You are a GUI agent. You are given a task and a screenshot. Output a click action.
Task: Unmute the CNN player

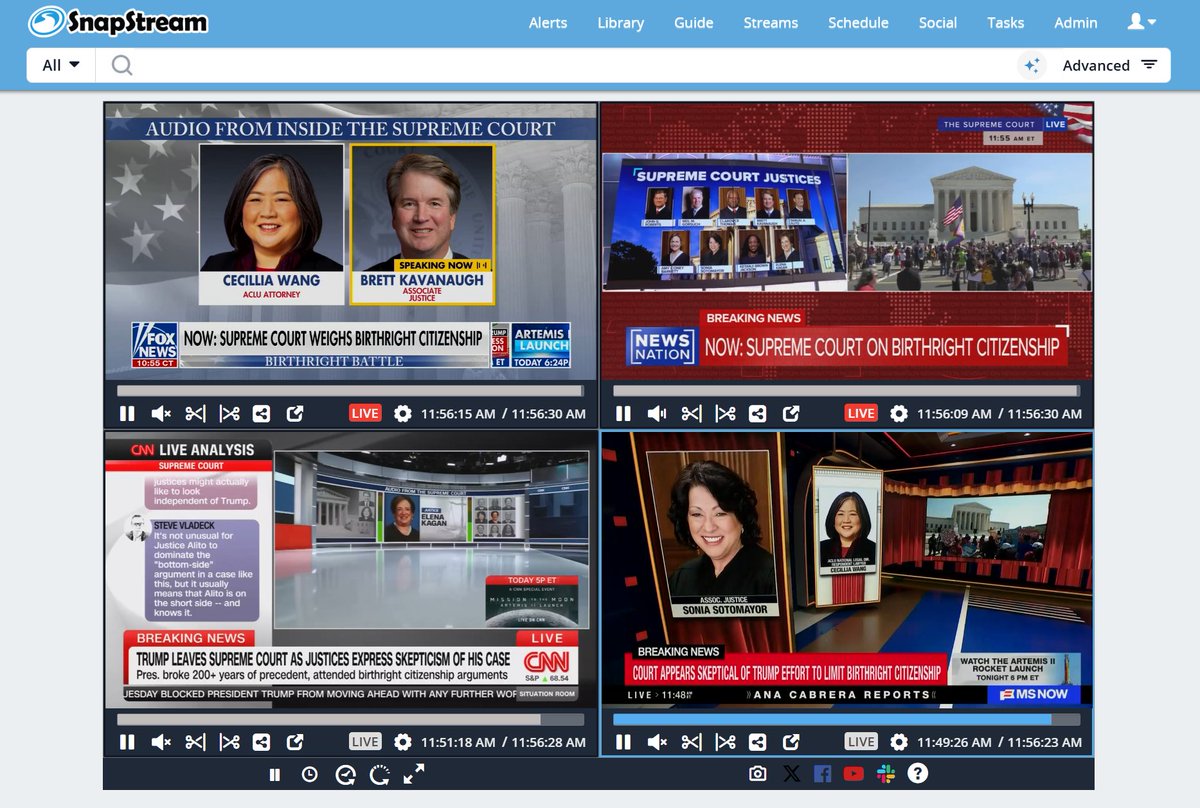(x=161, y=742)
